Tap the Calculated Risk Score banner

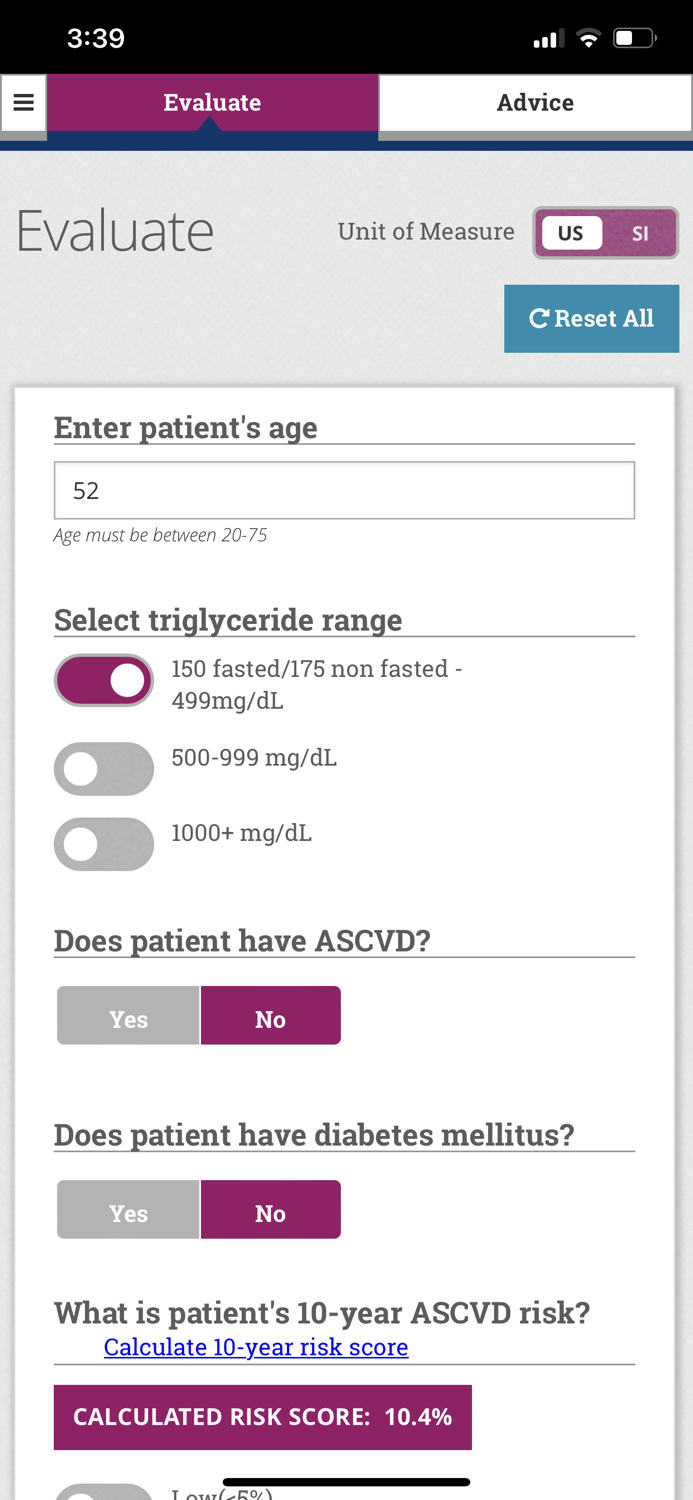[x=262, y=1417]
